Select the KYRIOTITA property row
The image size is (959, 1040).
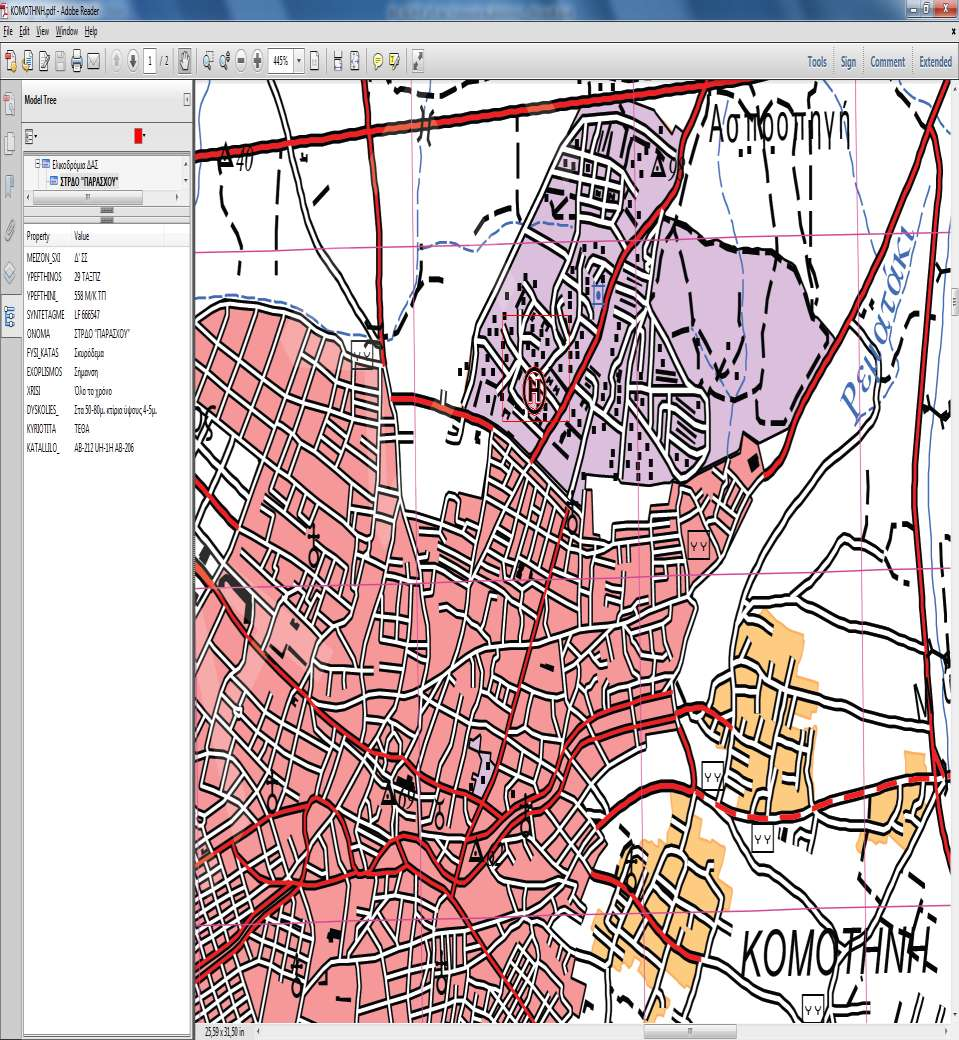(x=107, y=429)
